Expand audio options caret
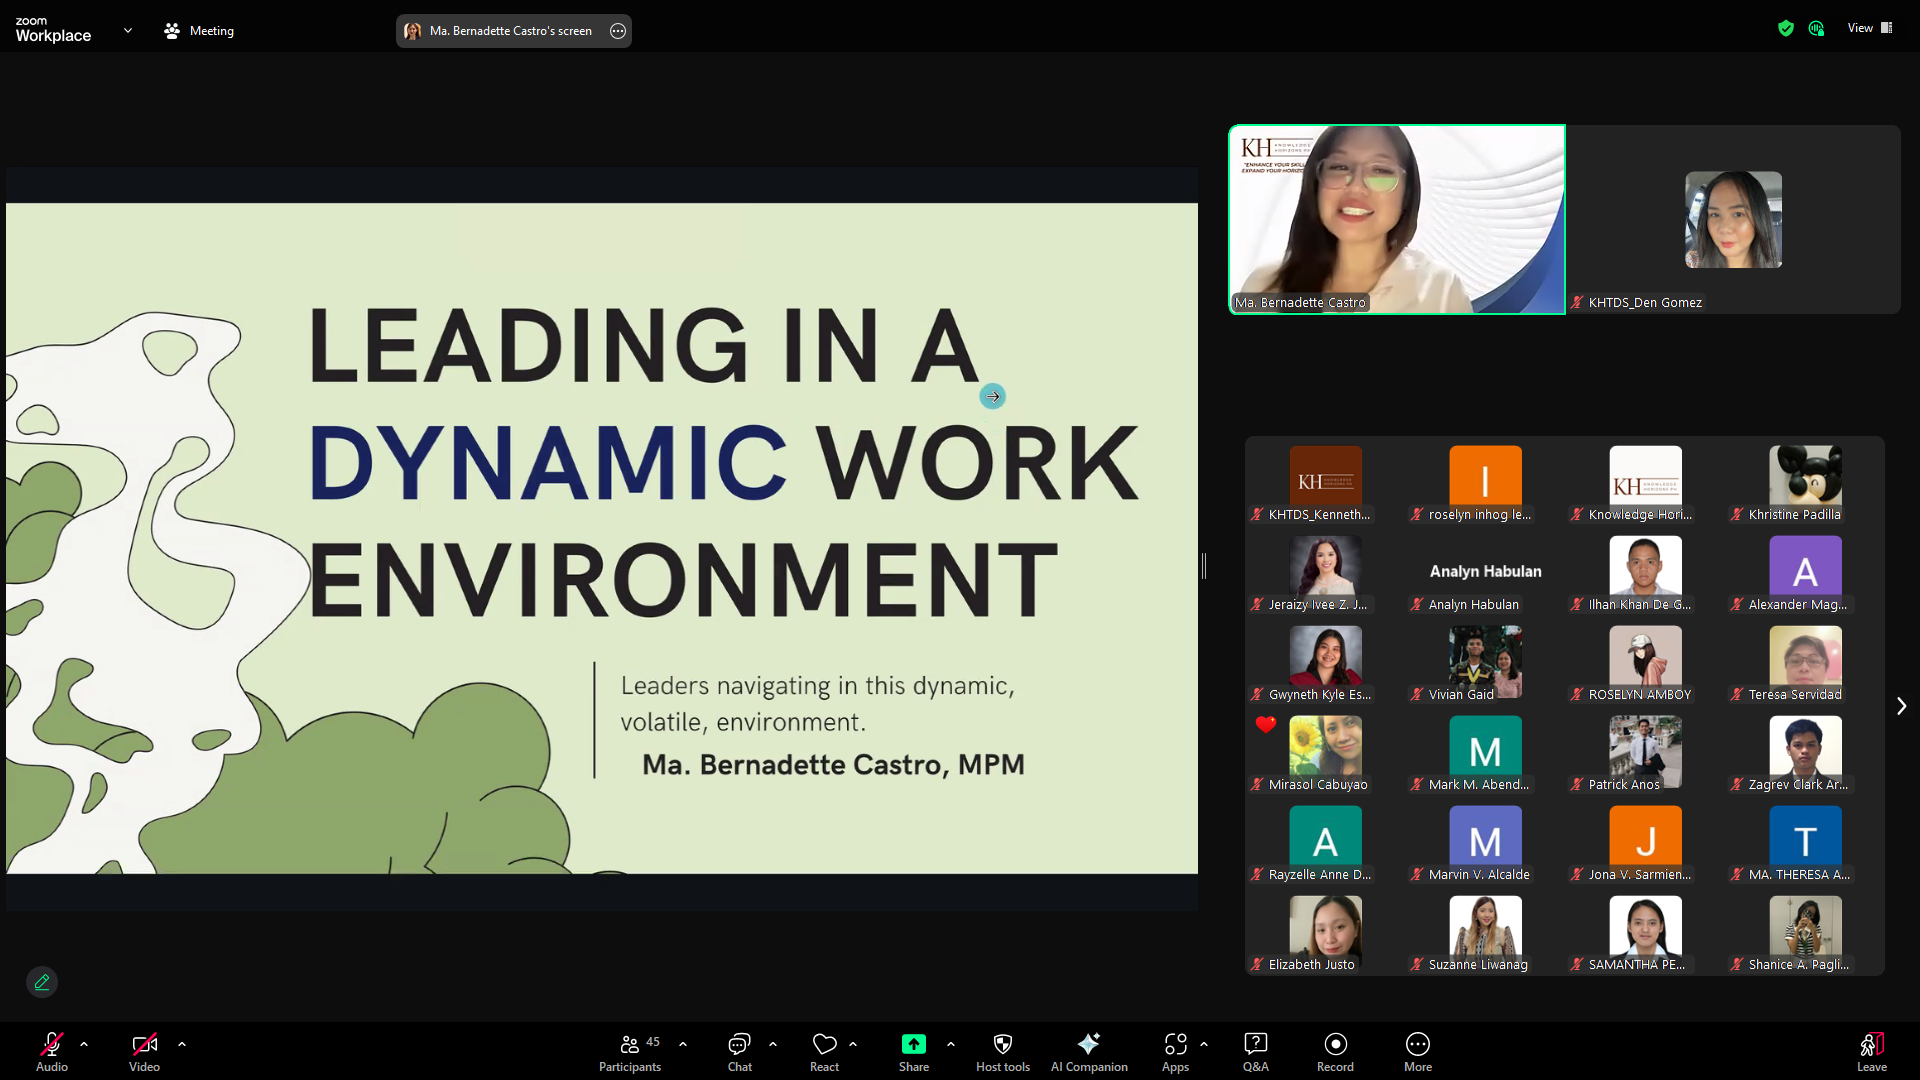This screenshot has height=1080, width=1920. click(84, 1044)
